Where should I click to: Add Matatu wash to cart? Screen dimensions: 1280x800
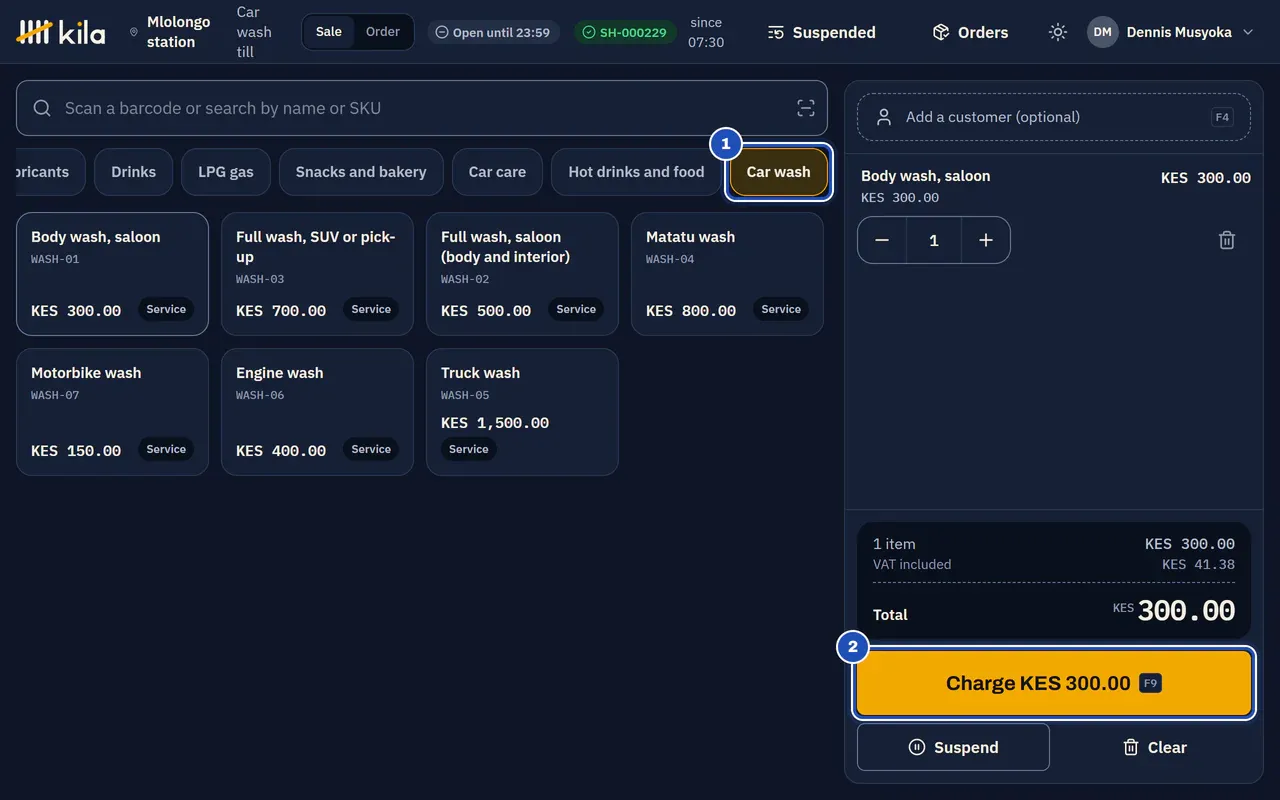pos(727,274)
